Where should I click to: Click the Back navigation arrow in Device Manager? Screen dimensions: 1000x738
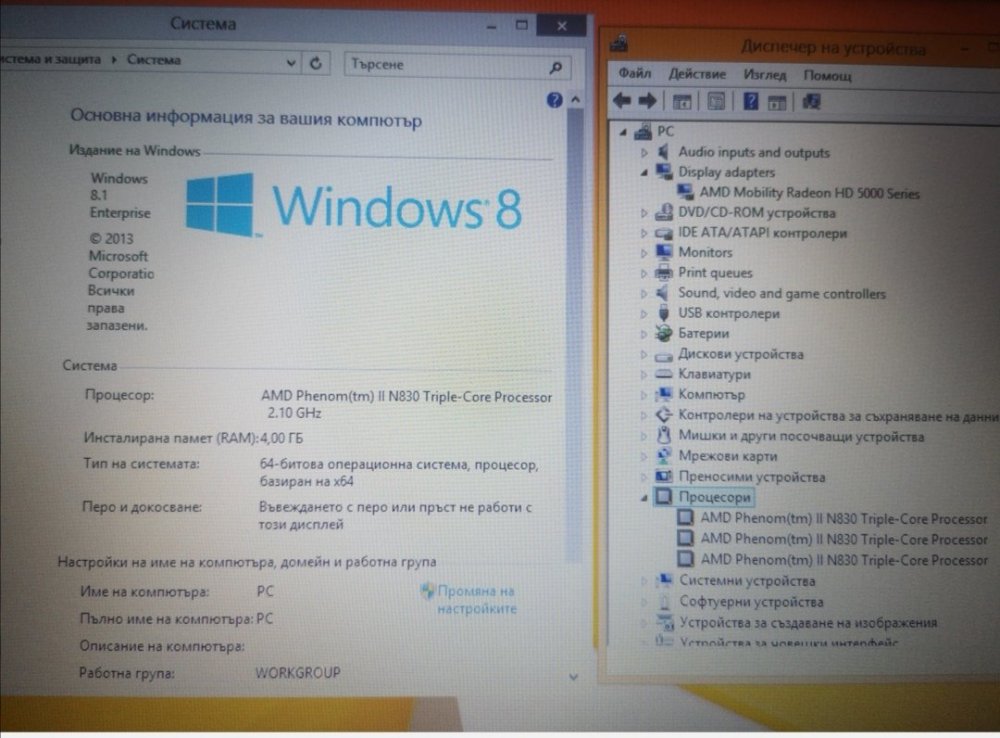point(622,100)
